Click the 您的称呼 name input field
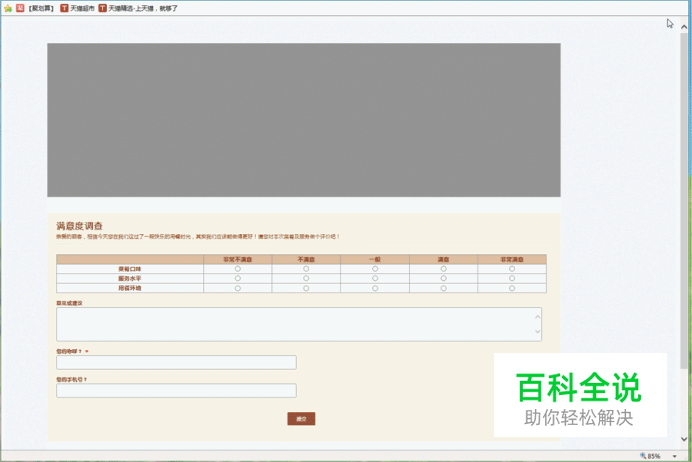 pos(176,362)
